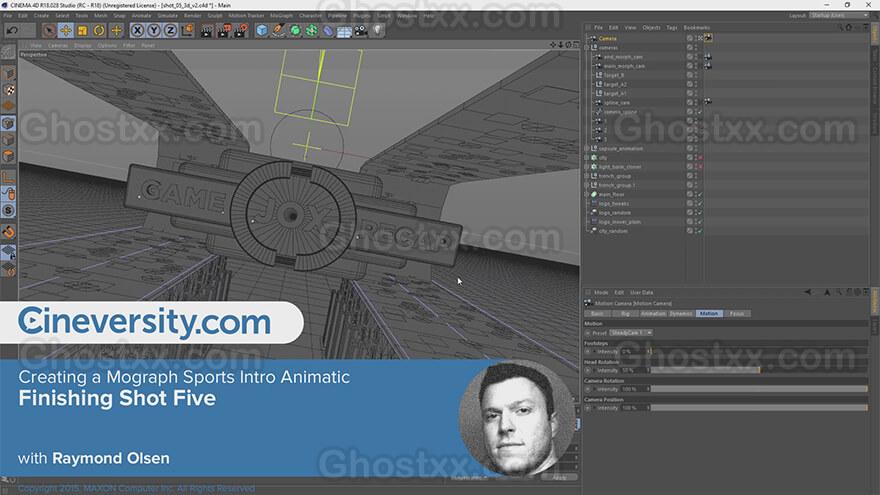880x495 pixels.
Task: Activate the Move tool
Action: pos(66,30)
